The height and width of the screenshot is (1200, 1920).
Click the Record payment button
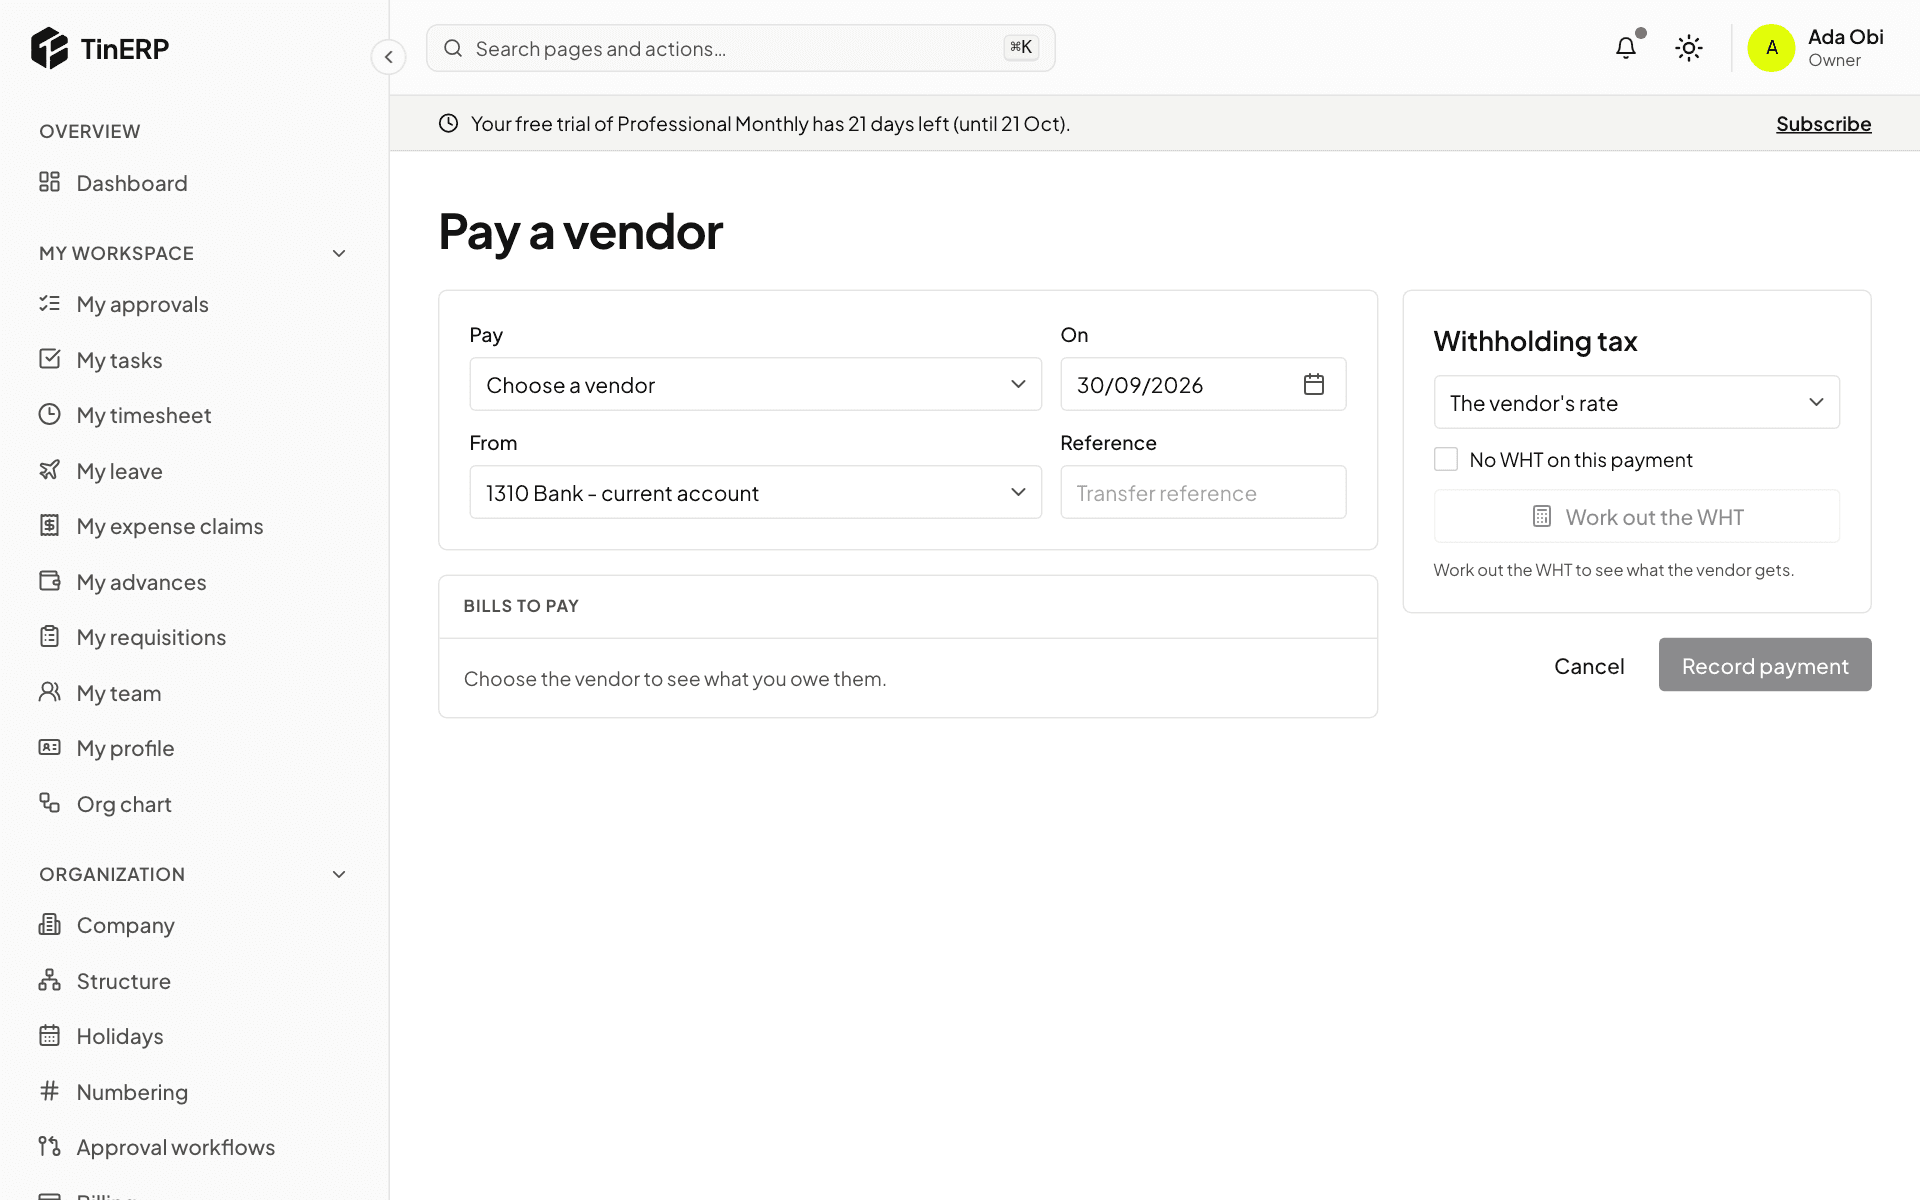[x=1765, y=665]
